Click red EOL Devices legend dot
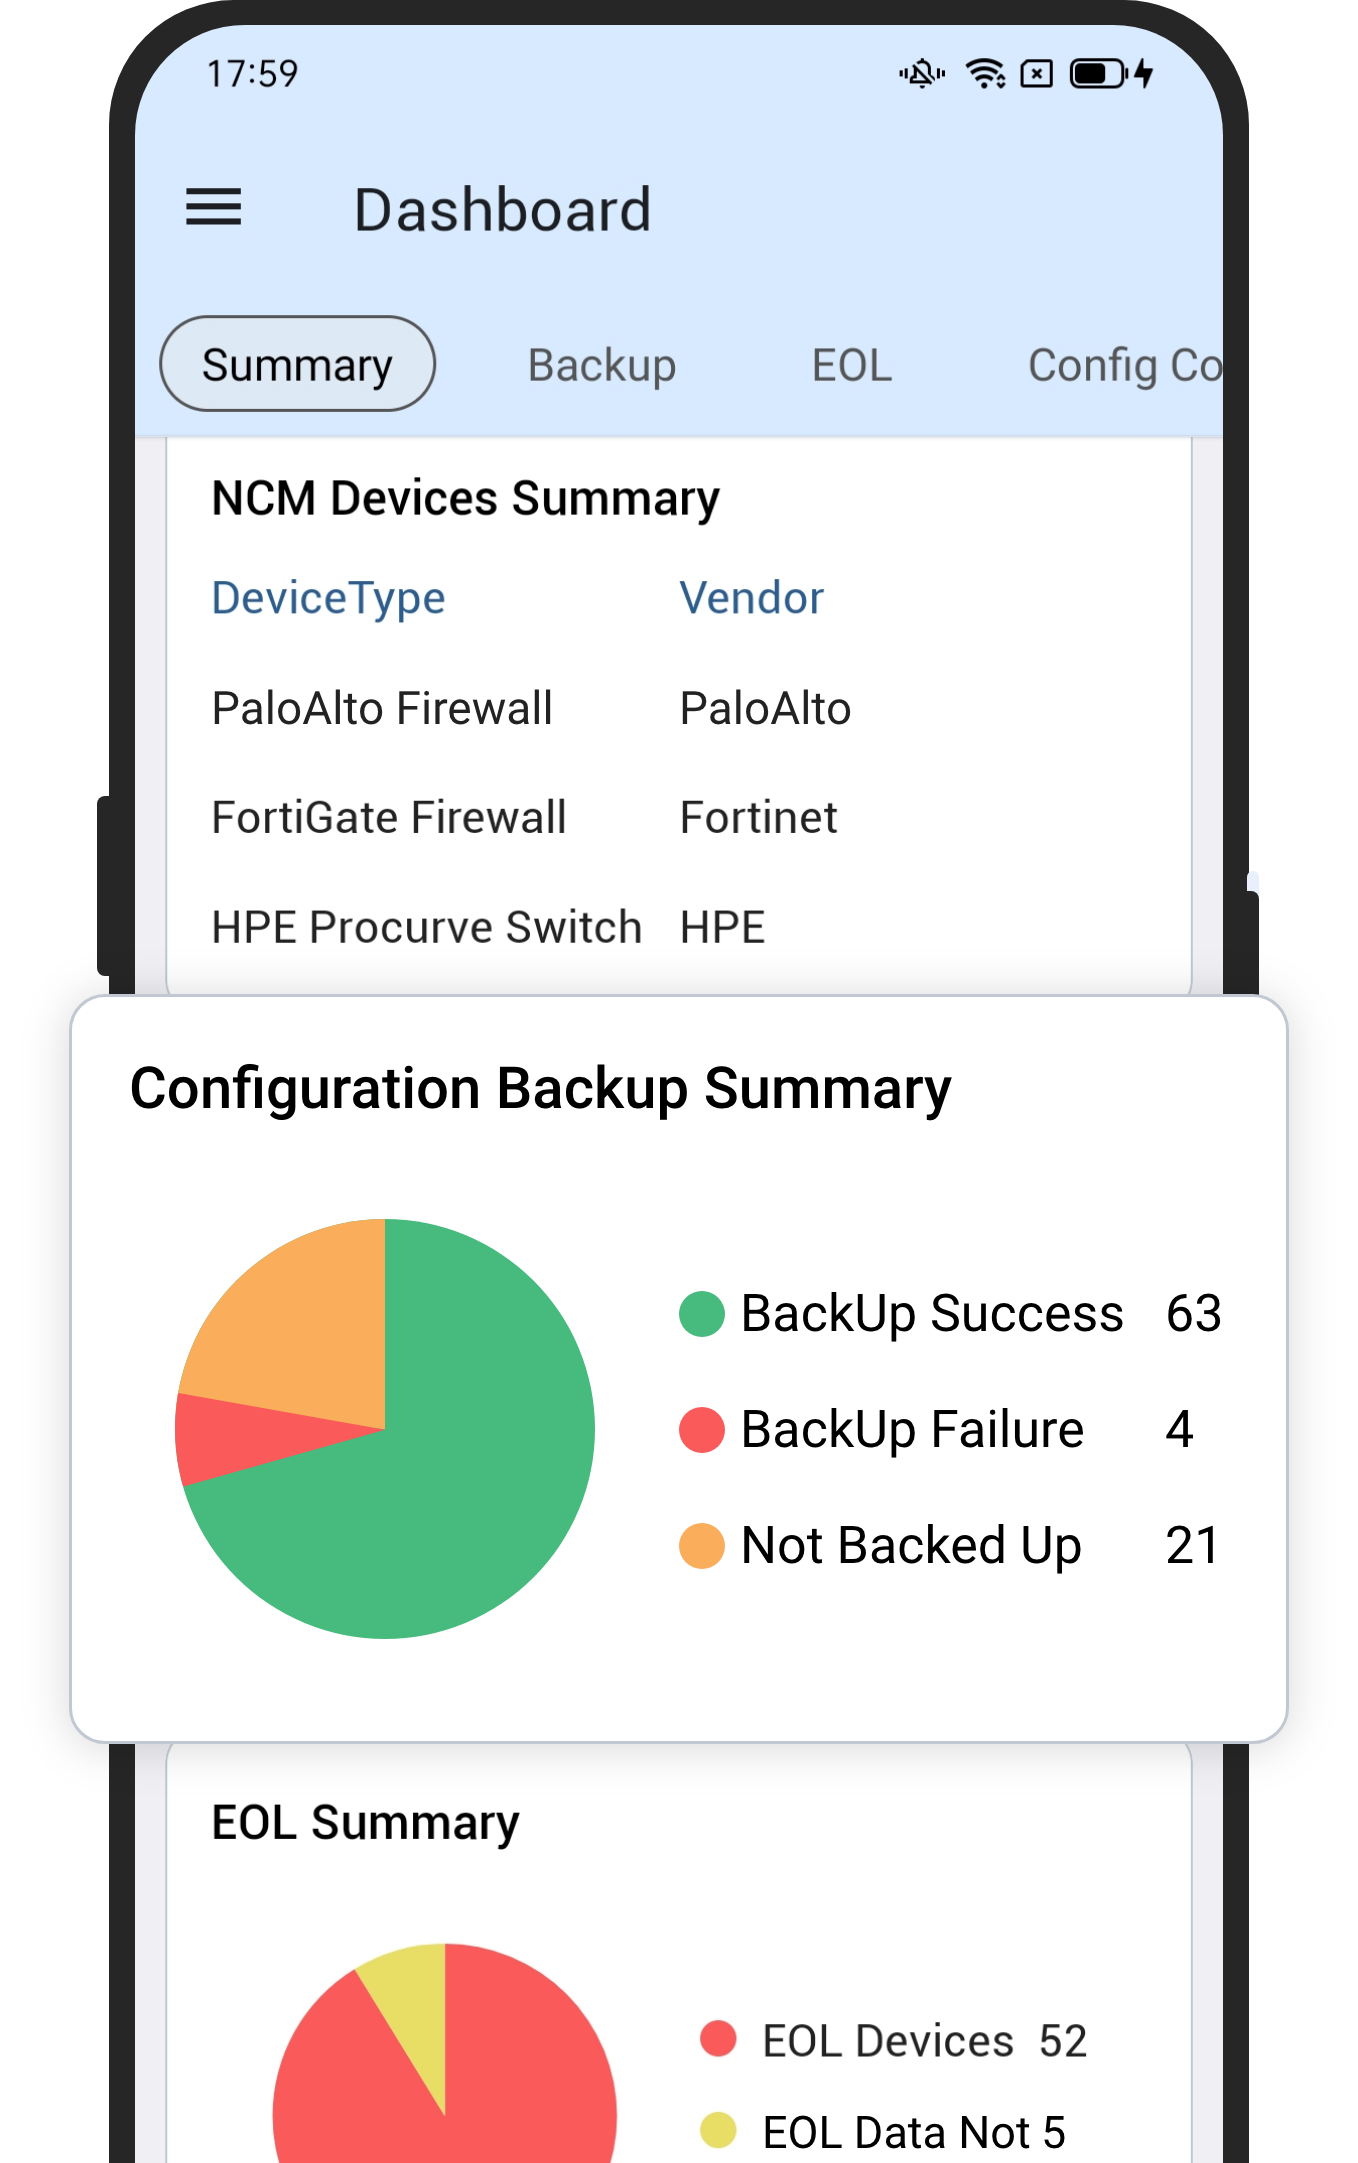 point(718,2038)
